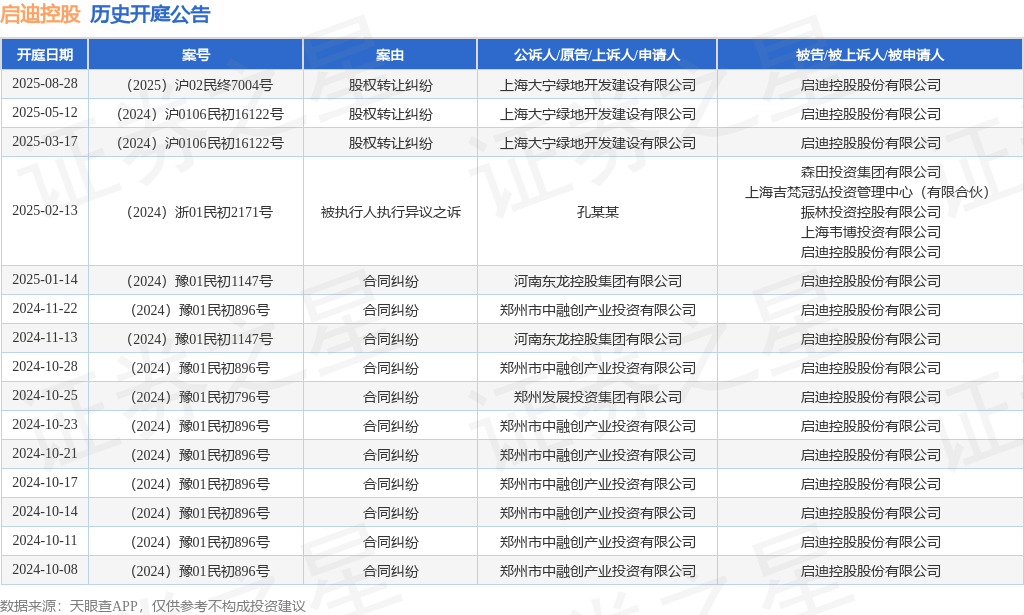
Task: Click the date cell 2024-10-11
Action: [44, 541]
